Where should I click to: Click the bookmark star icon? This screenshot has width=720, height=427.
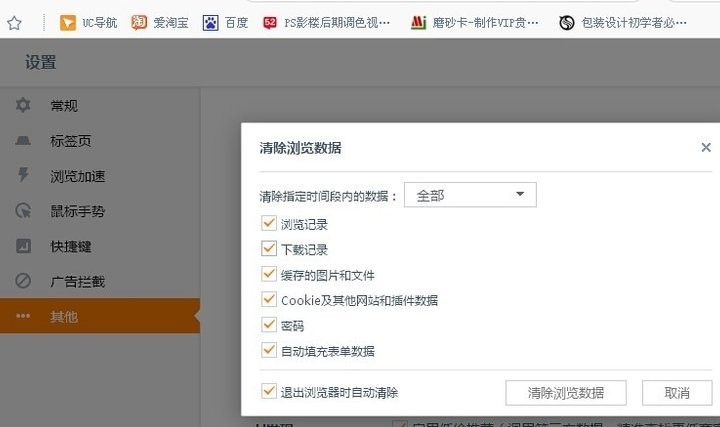pyautogui.click(x=14, y=22)
